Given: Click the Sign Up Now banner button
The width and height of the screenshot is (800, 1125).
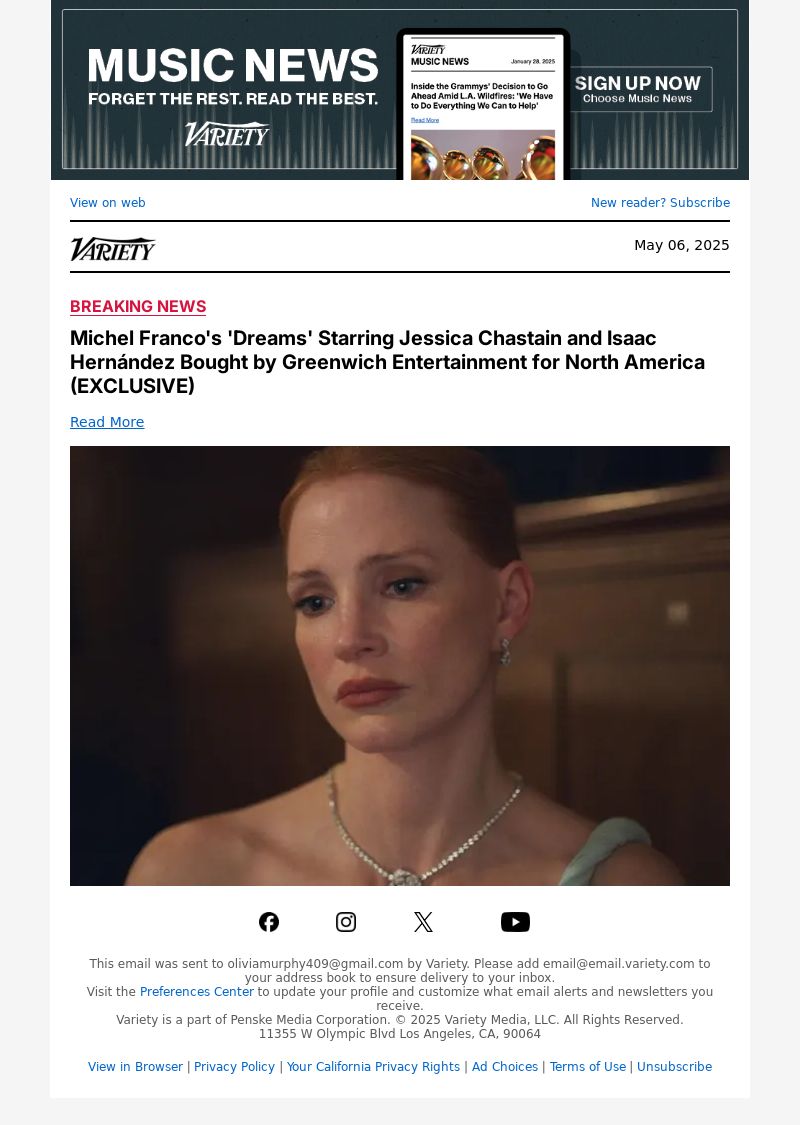Looking at the screenshot, I should pos(638,89).
